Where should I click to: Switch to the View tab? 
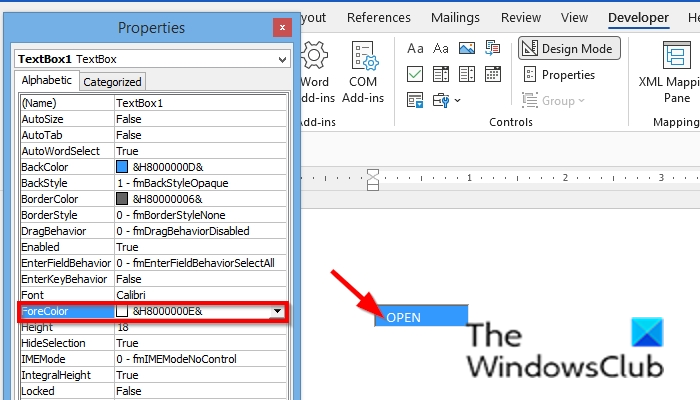point(574,17)
